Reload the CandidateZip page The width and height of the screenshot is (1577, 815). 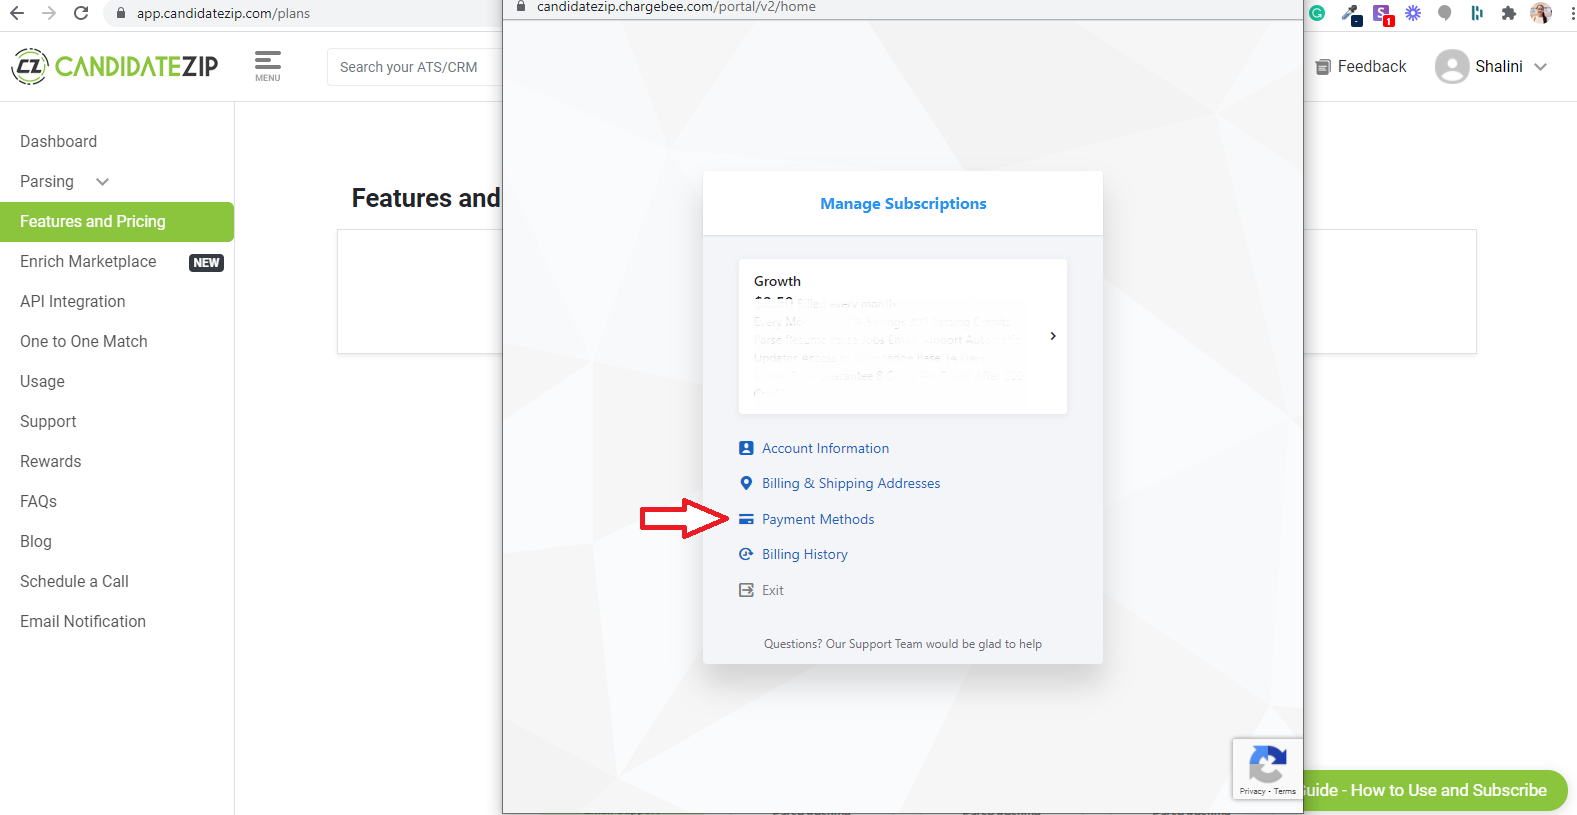(81, 13)
